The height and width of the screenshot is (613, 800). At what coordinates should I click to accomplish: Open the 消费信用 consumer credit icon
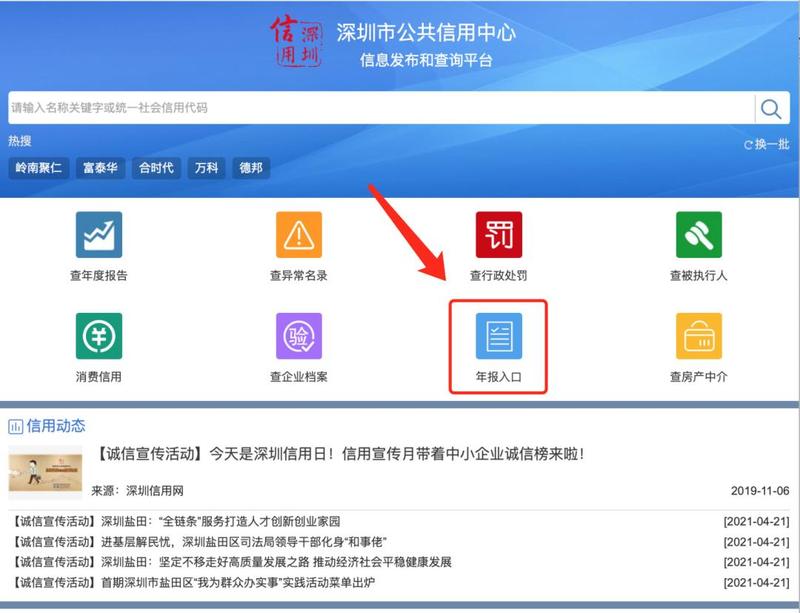coord(99,337)
